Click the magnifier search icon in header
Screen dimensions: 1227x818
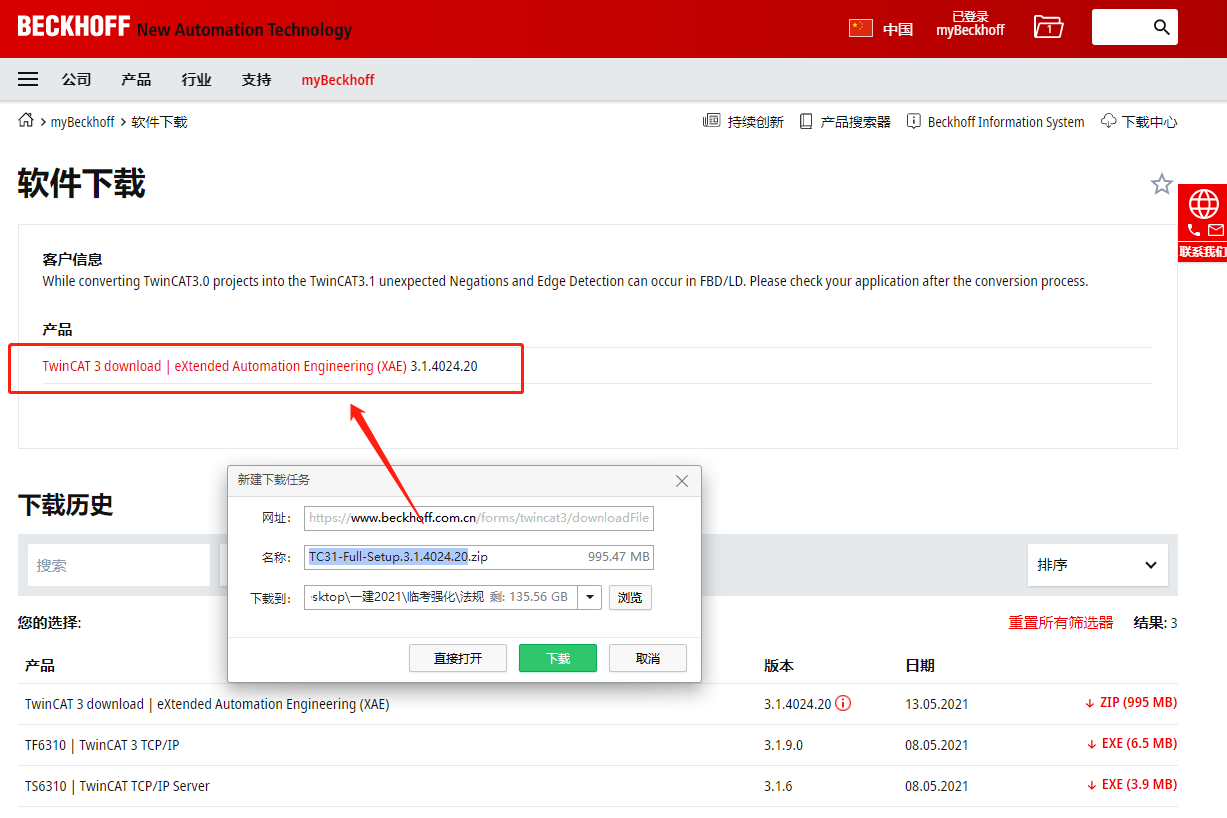(x=1161, y=27)
